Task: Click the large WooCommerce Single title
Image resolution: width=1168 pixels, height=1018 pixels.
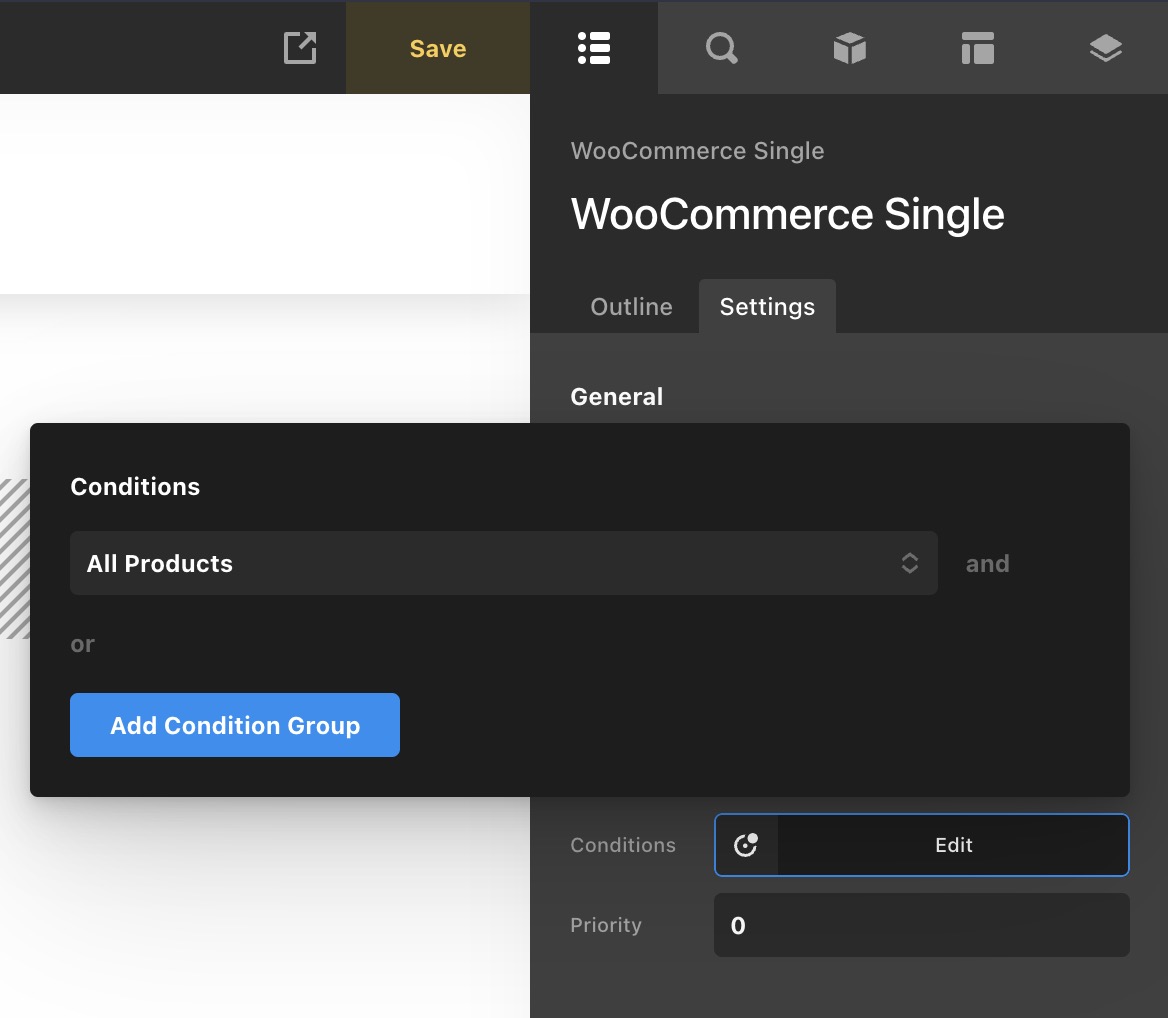Action: pos(787,214)
